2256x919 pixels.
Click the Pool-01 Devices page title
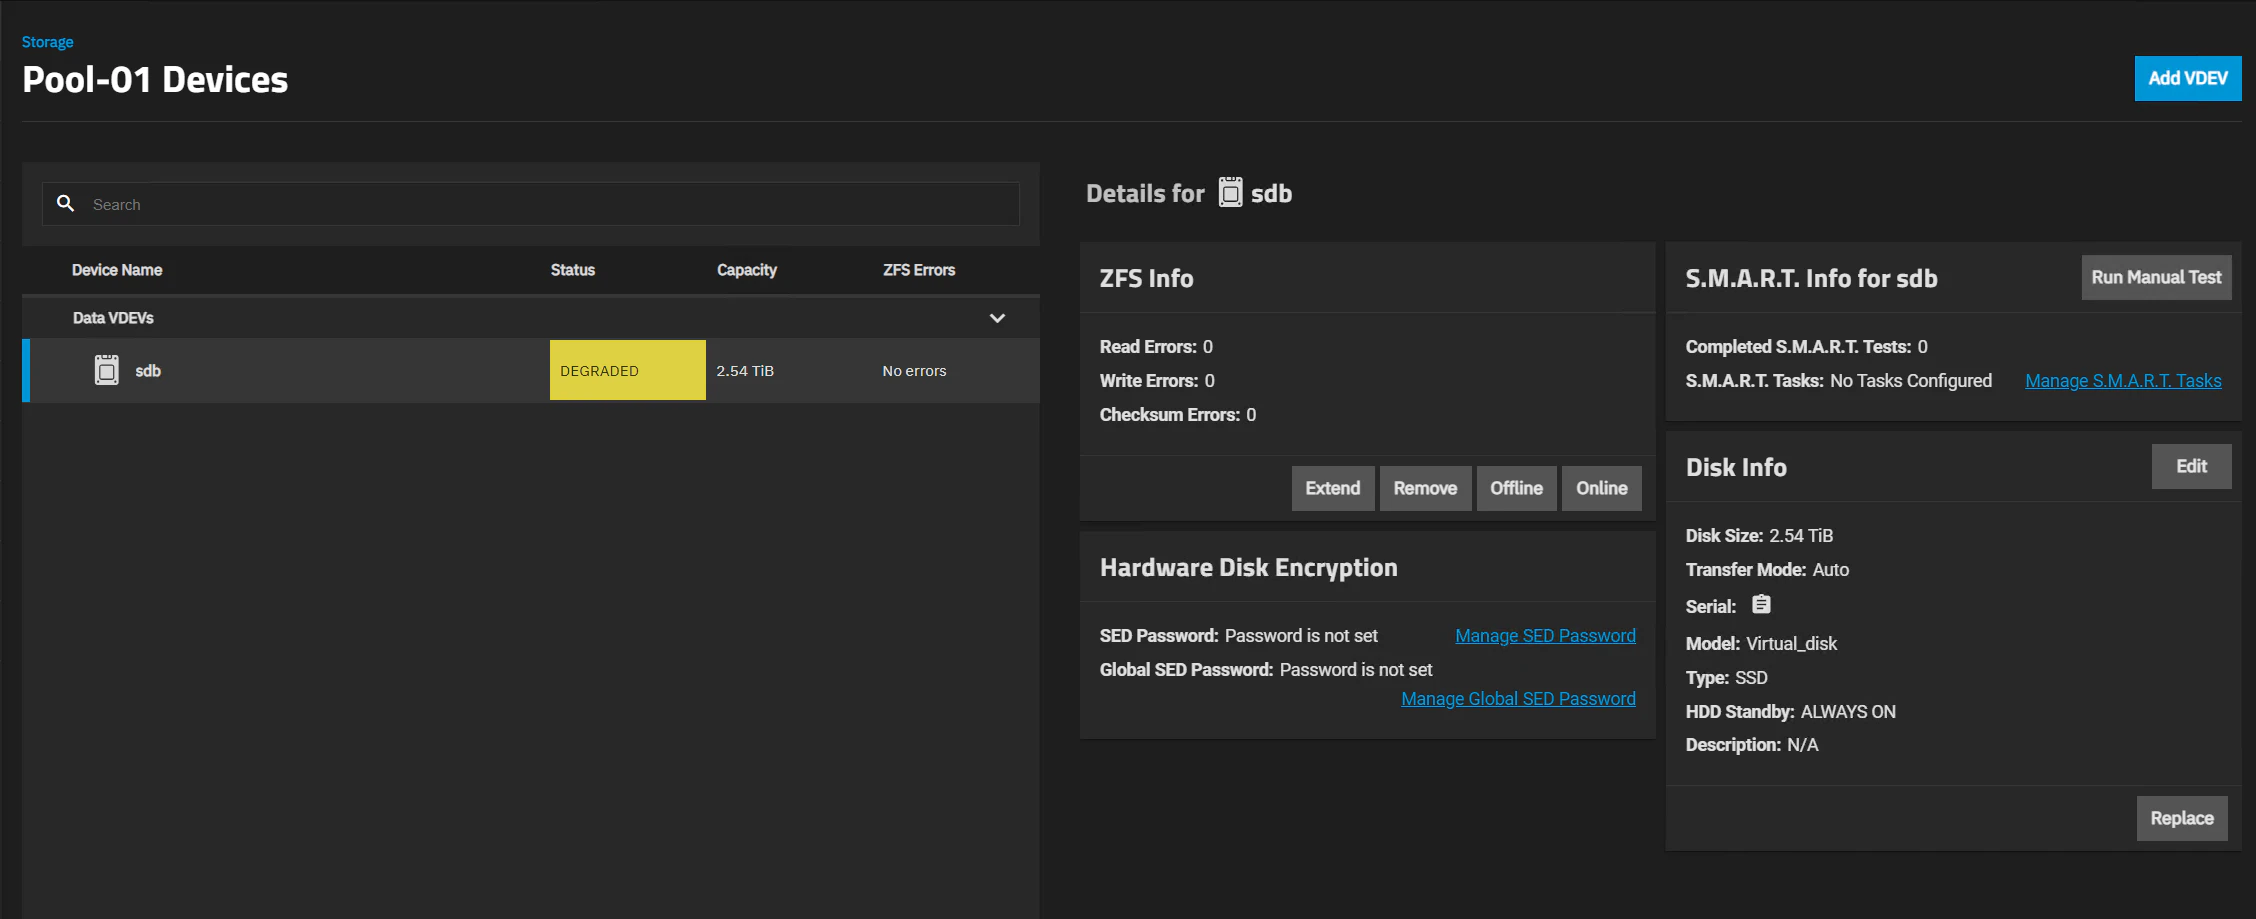pyautogui.click(x=155, y=80)
